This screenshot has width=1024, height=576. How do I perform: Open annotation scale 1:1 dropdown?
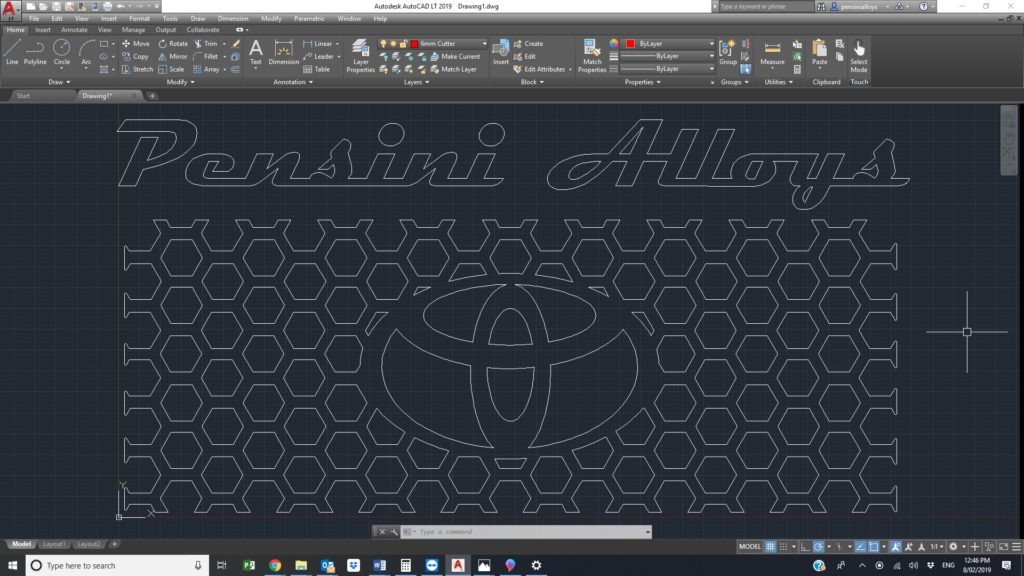pyautogui.click(x=937, y=547)
